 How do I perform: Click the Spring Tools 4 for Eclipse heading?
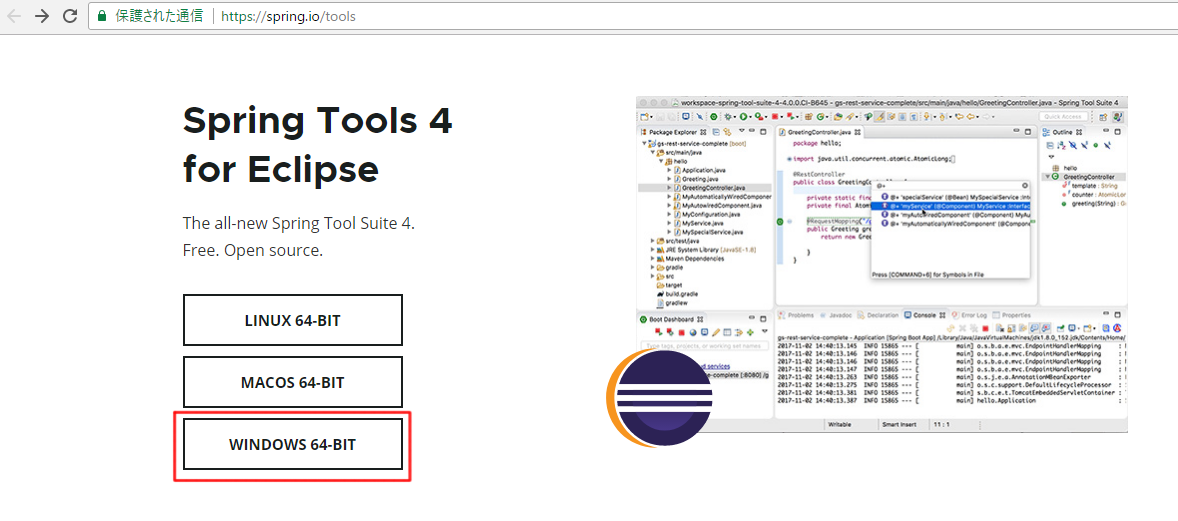[x=318, y=144]
